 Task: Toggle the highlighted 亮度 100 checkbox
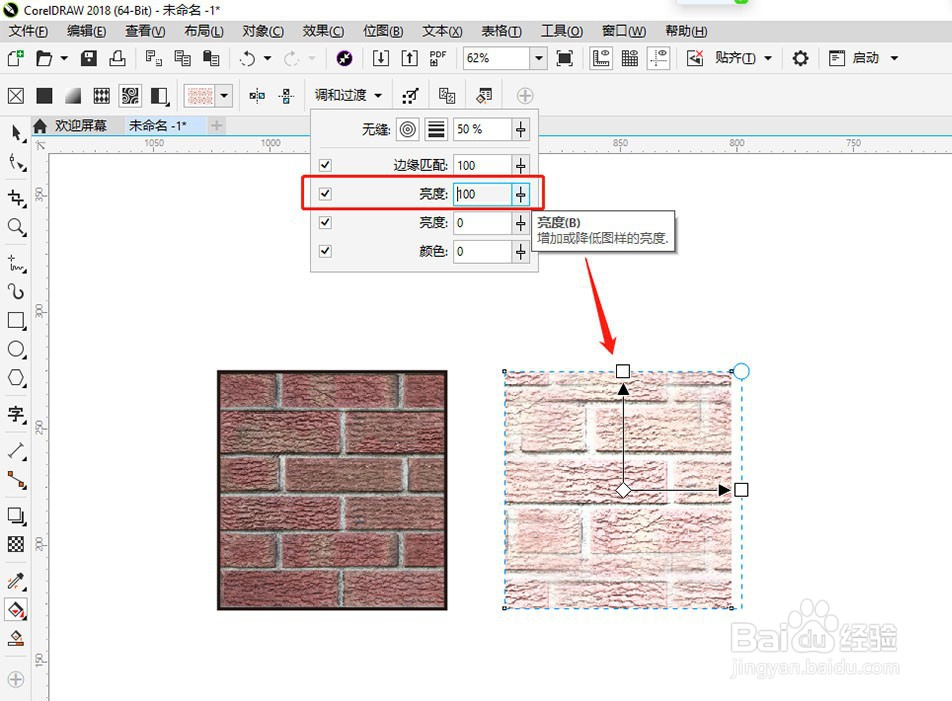[325, 194]
